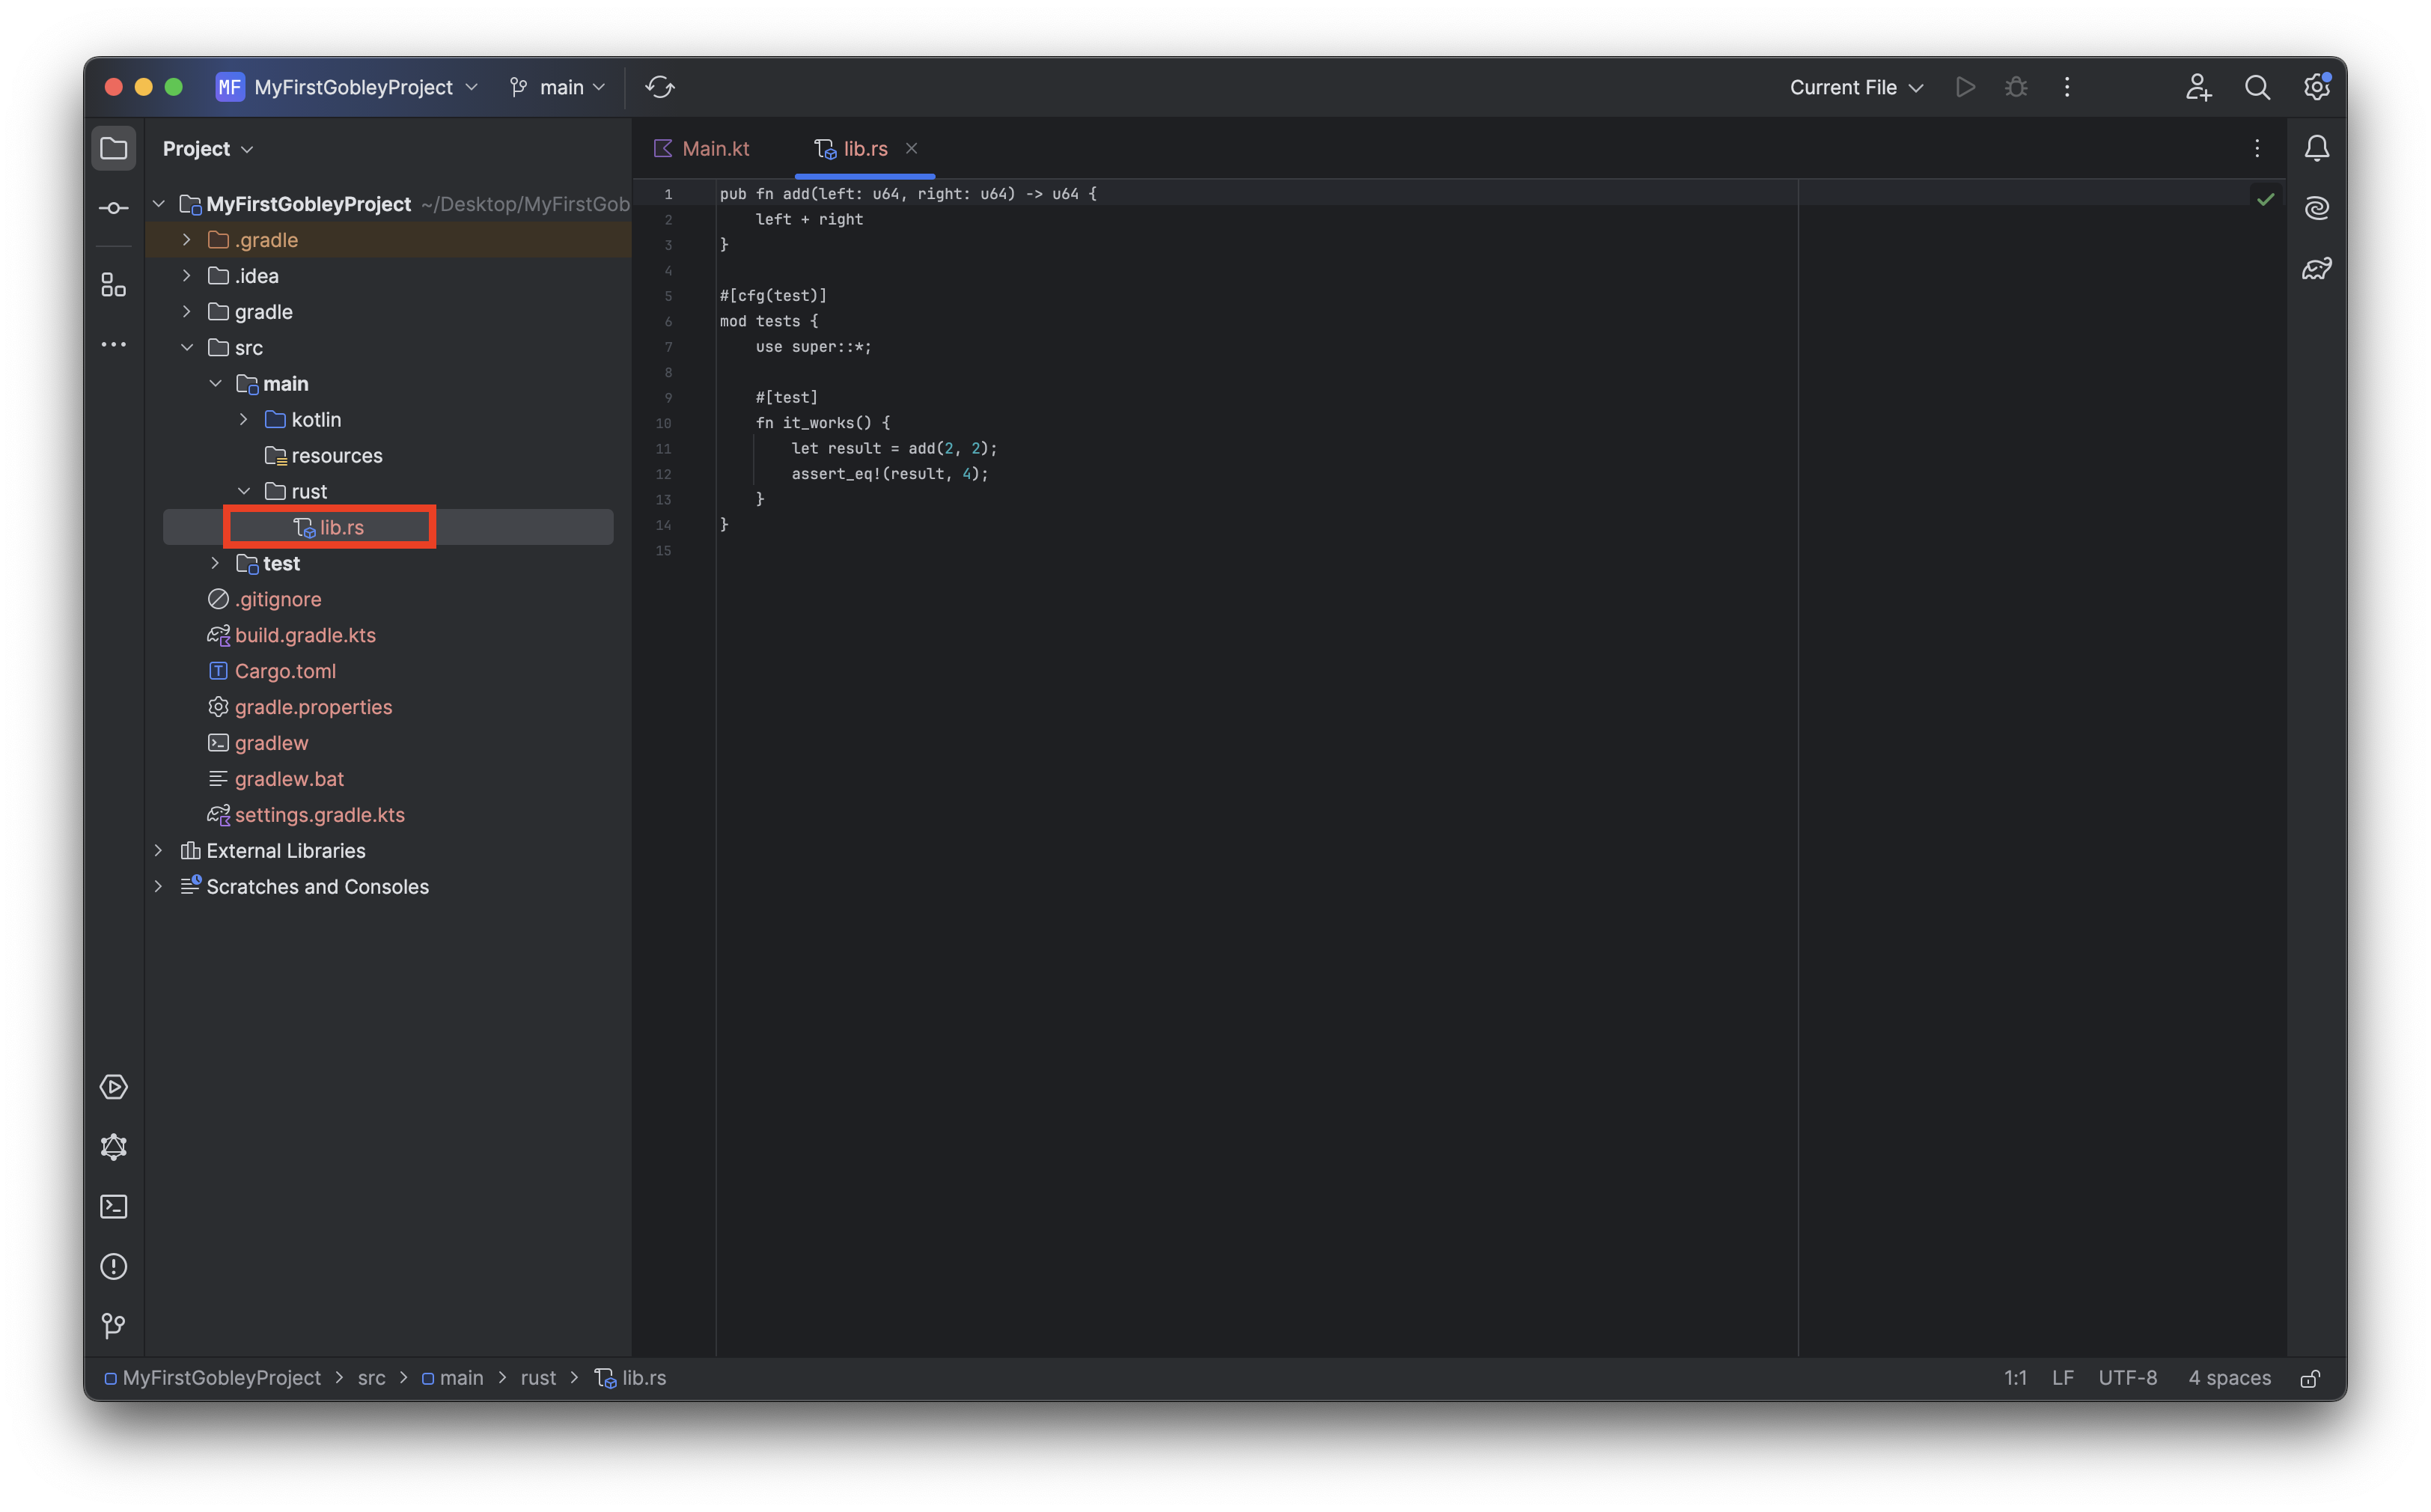The height and width of the screenshot is (1512, 2431).
Task: Open the Services tool window icon
Action: 113,1087
